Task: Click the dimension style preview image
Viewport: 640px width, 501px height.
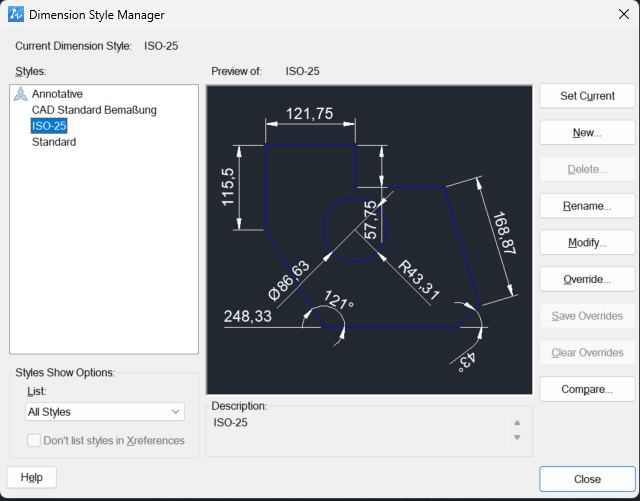Action: 369,240
